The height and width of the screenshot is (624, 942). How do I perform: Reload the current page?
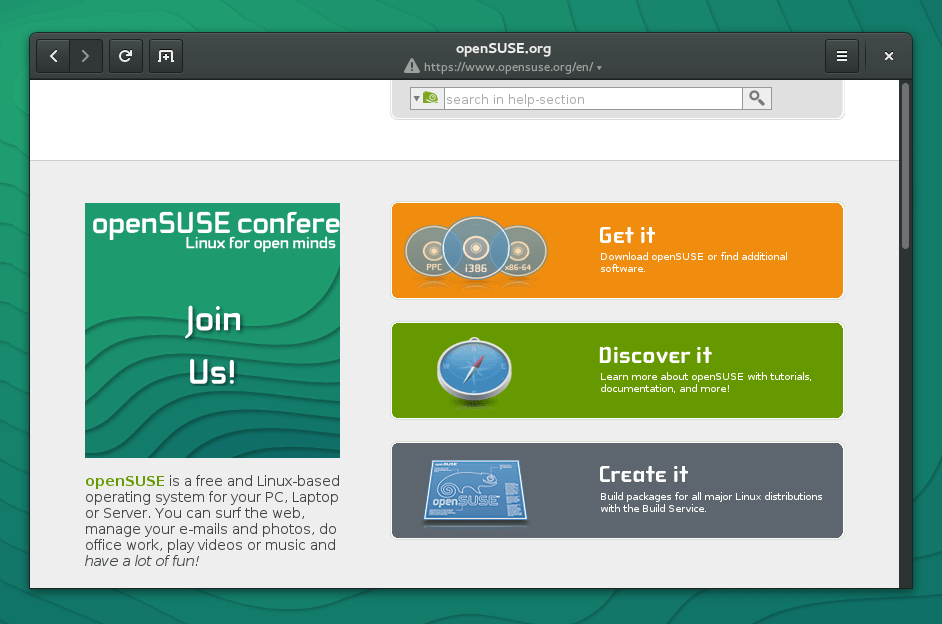point(125,56)
